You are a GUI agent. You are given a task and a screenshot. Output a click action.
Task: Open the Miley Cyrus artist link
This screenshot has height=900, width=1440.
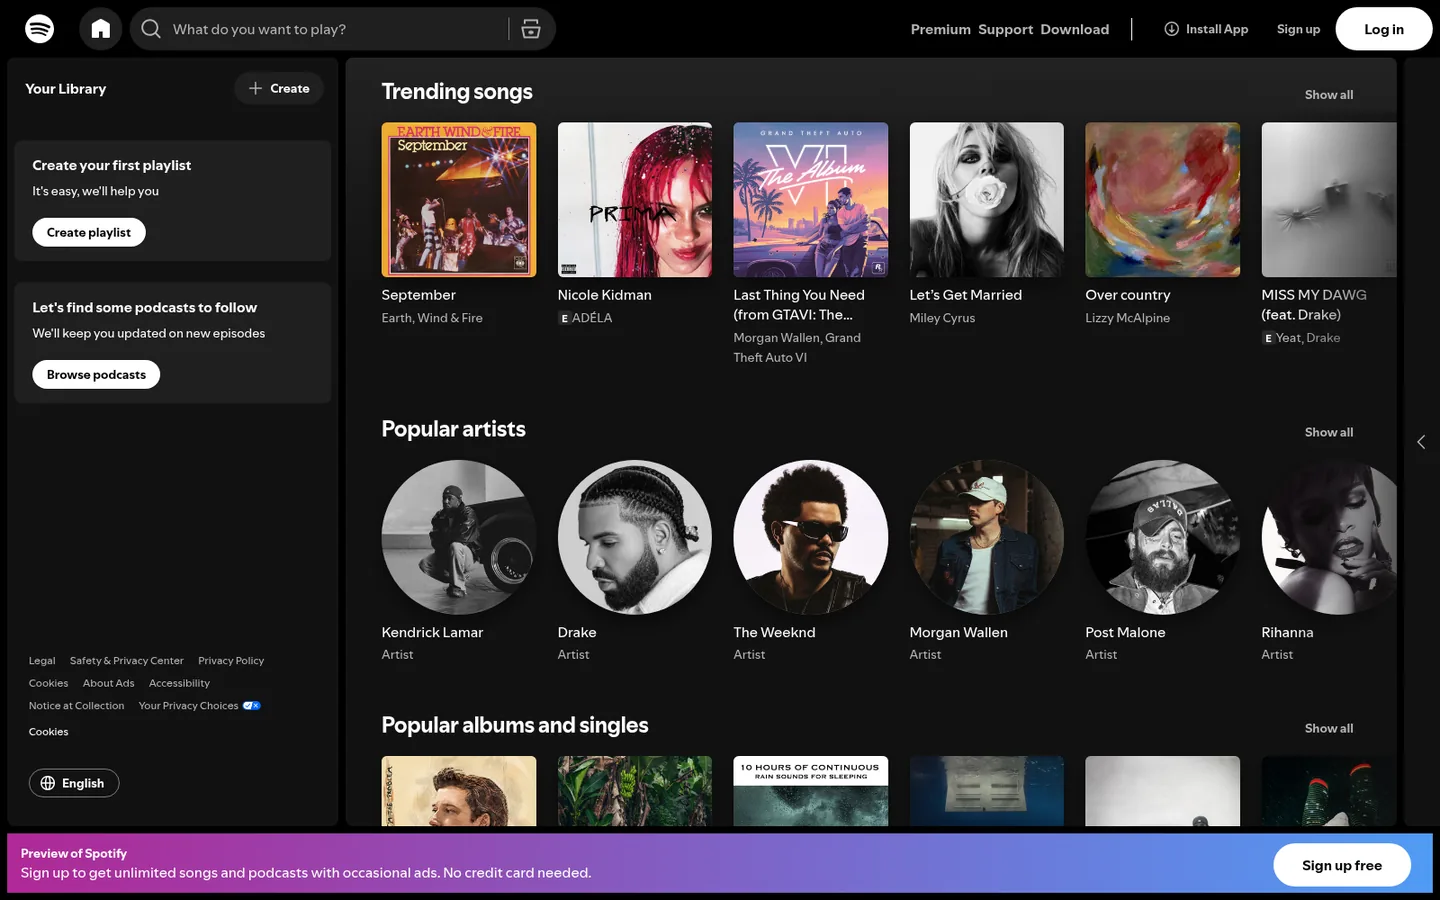[942, 318]
